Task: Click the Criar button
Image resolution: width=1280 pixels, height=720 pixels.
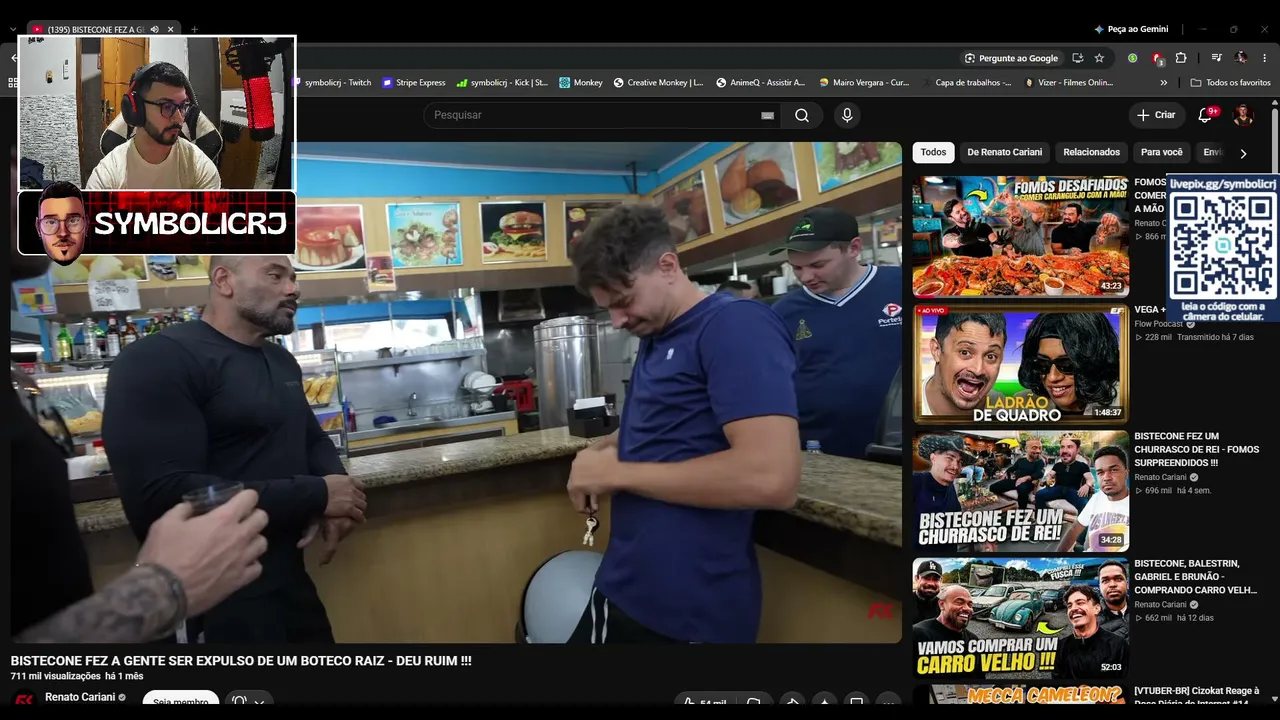Action: click(x=1156, y=115)
